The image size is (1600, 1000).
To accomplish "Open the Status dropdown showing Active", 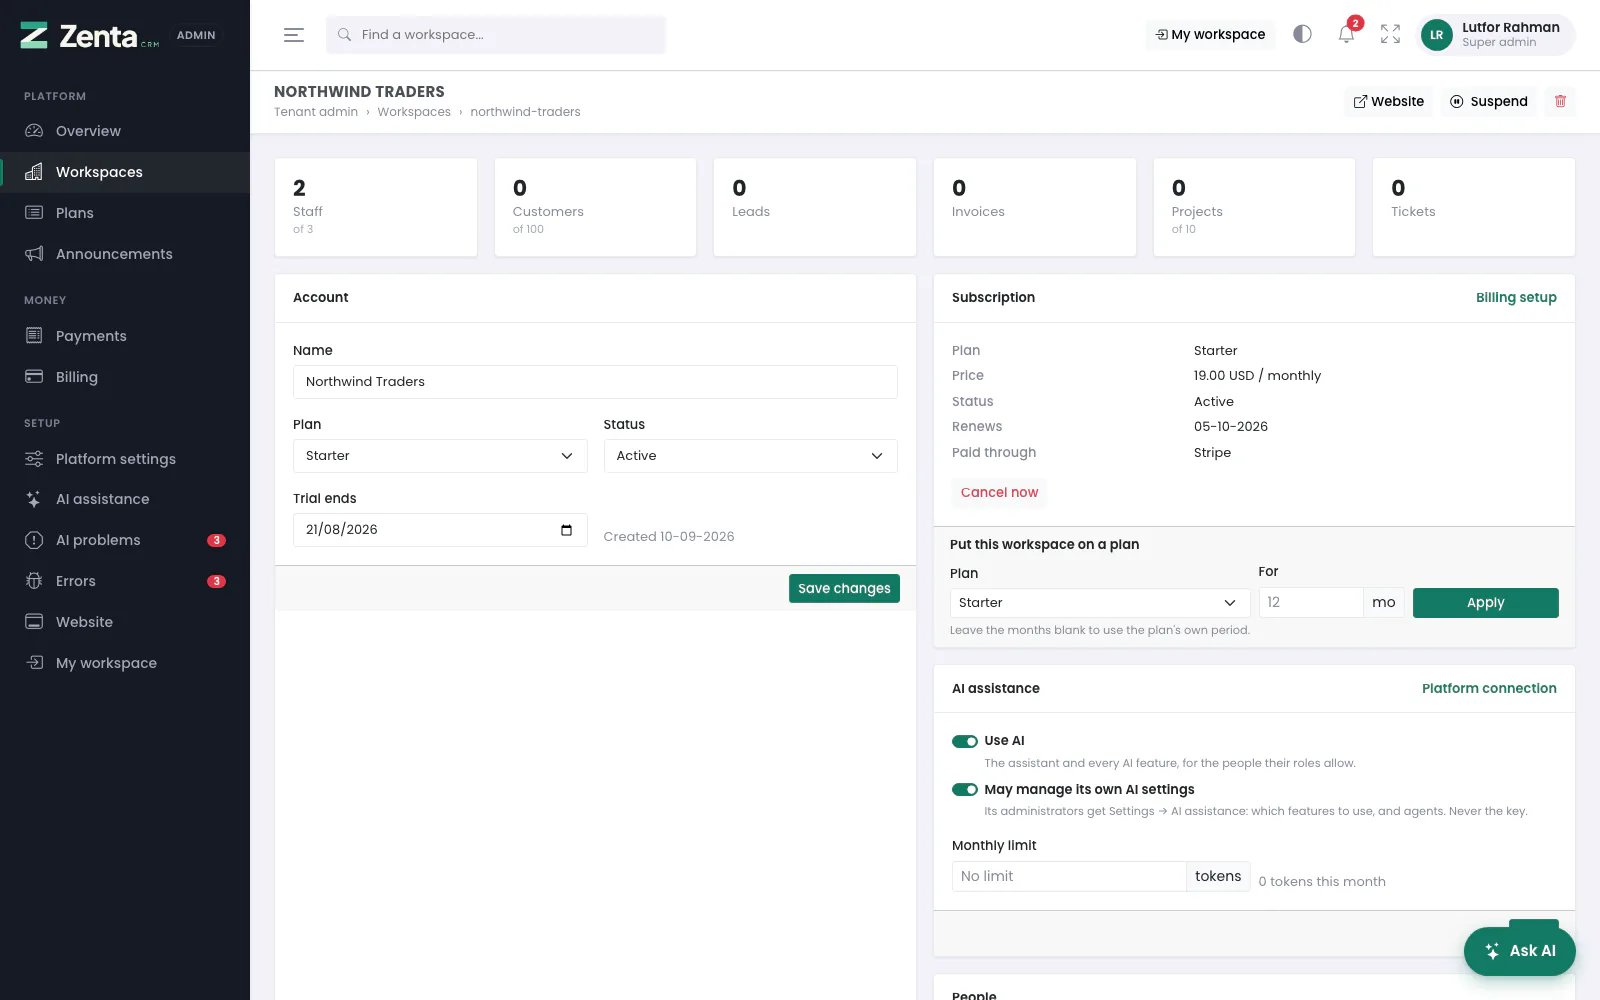I will pos(750,456).
